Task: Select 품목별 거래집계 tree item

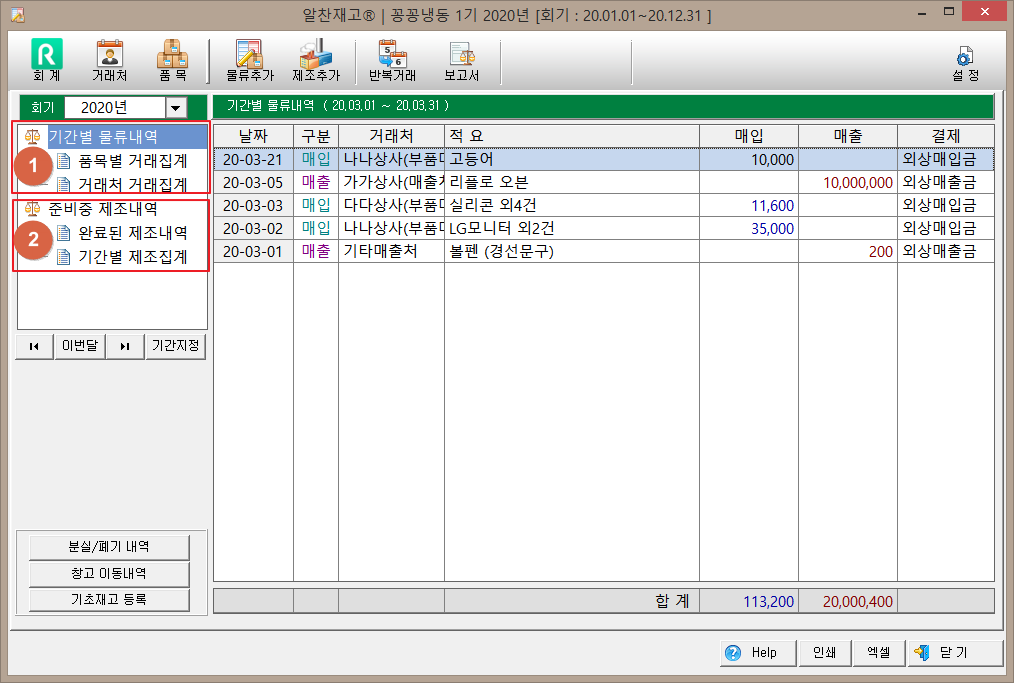Action: click(x=133, y=160)
